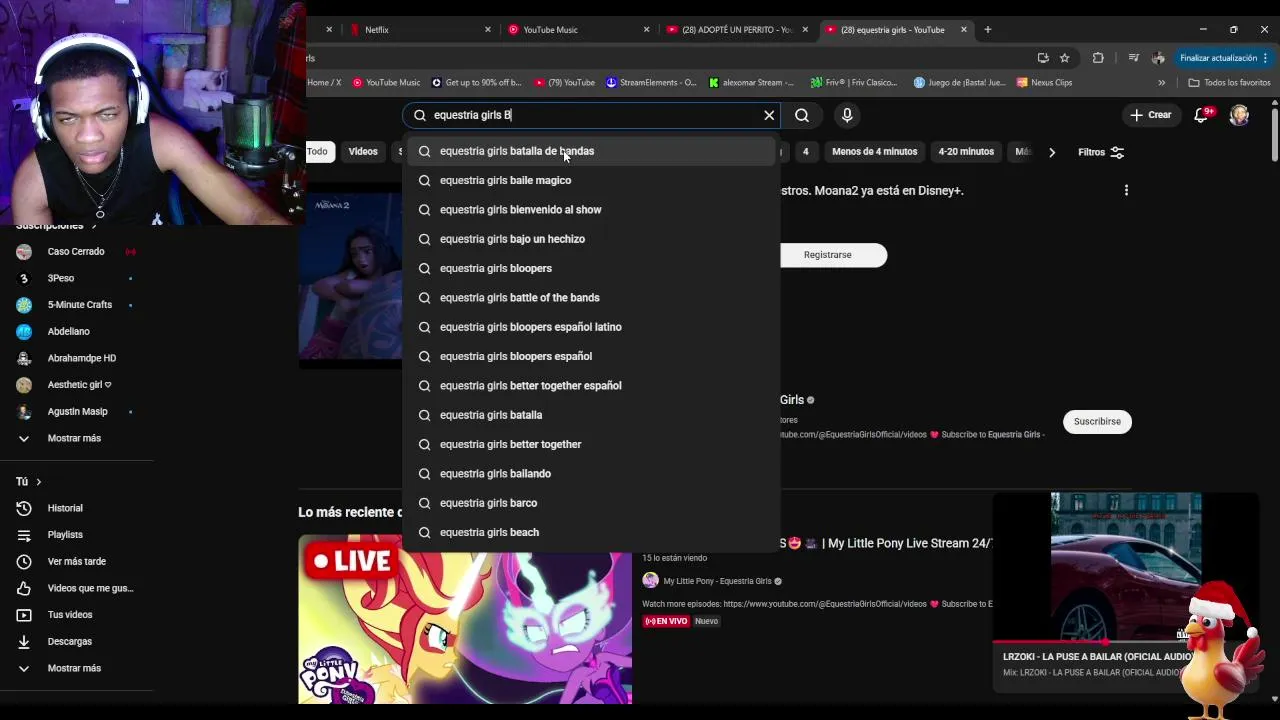Click the Crear button
Viewport: 1280px width, 720px height.
coord(1150,115)
